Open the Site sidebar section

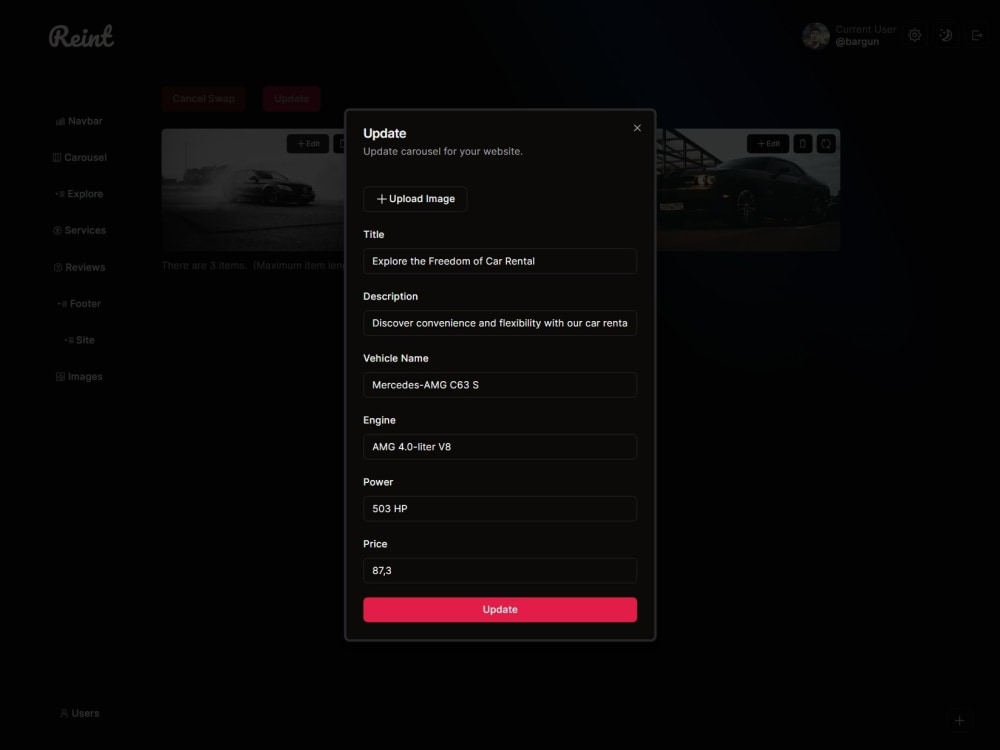tap(79, 340)
